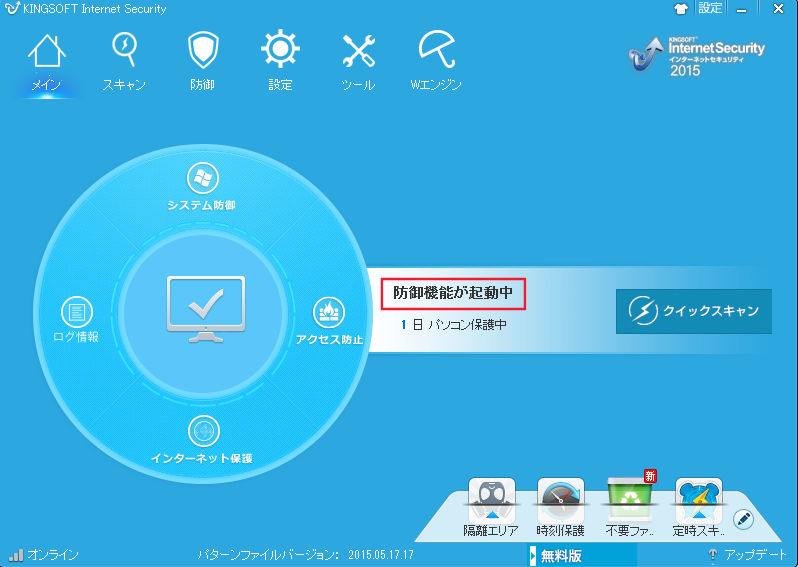This screenshot has height=567, width=798.
Task: Open the 隔離エリア quarantine tool
Action: (x=491, y=507)
